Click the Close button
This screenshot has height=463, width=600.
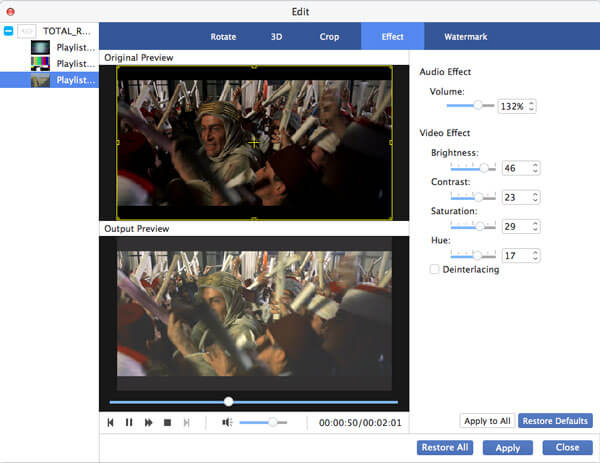(x=567, y=447)
